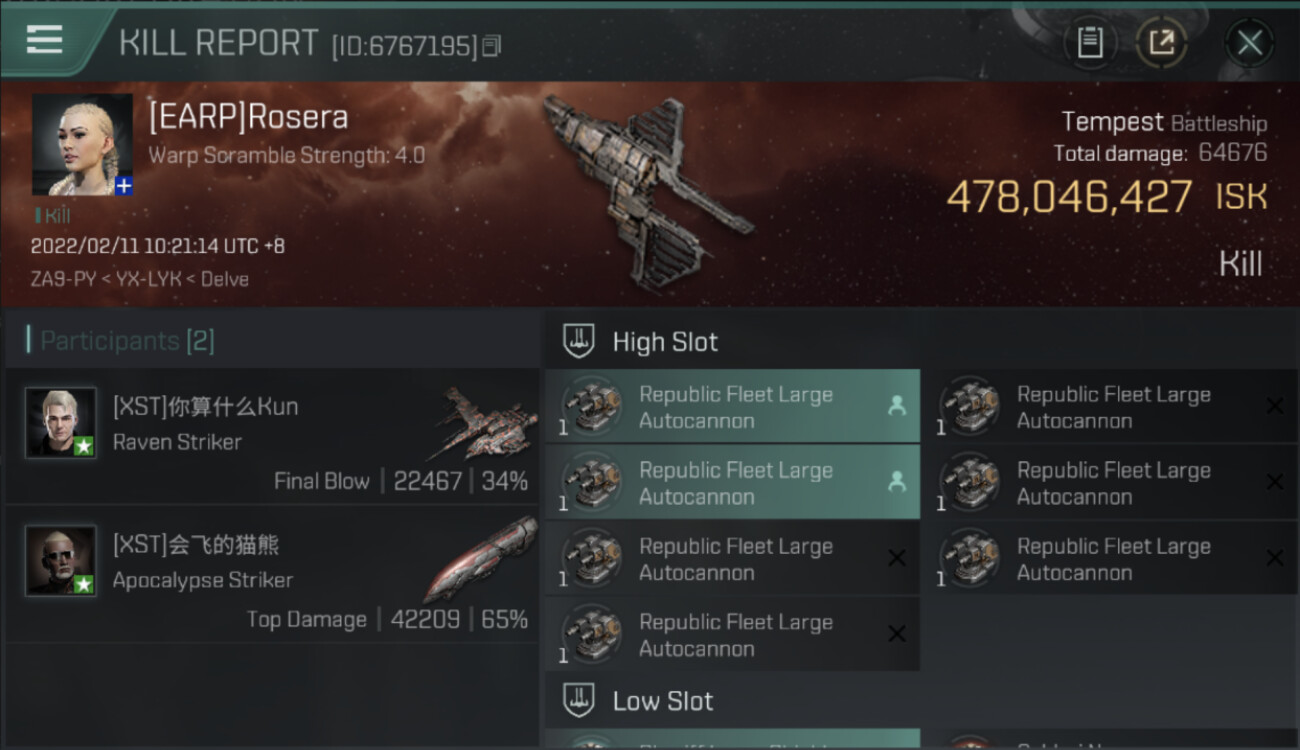Click the Delve region link

(x=225, y=279)
